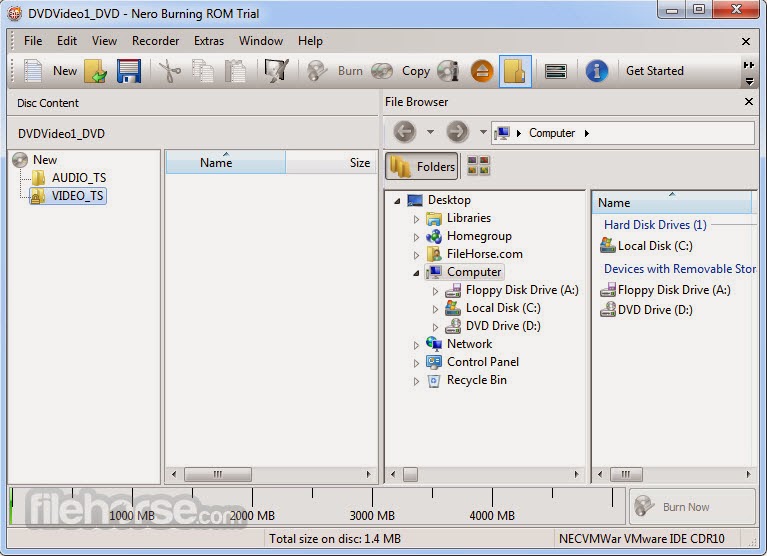Select Local Disk (C:) in the file list
This screenshot has width=767, height=556.
coord(655,246)
